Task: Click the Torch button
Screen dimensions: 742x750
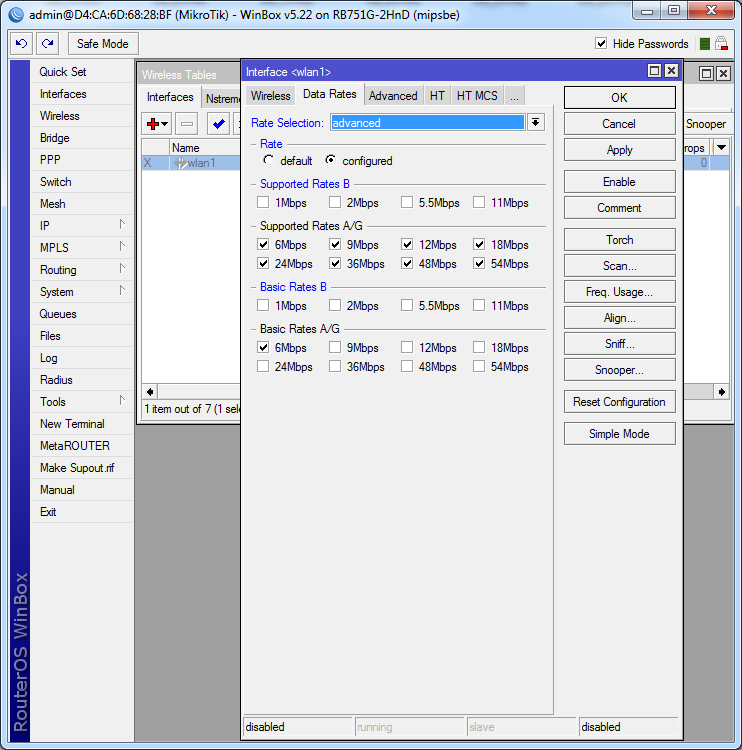Action: pos(620,240)
